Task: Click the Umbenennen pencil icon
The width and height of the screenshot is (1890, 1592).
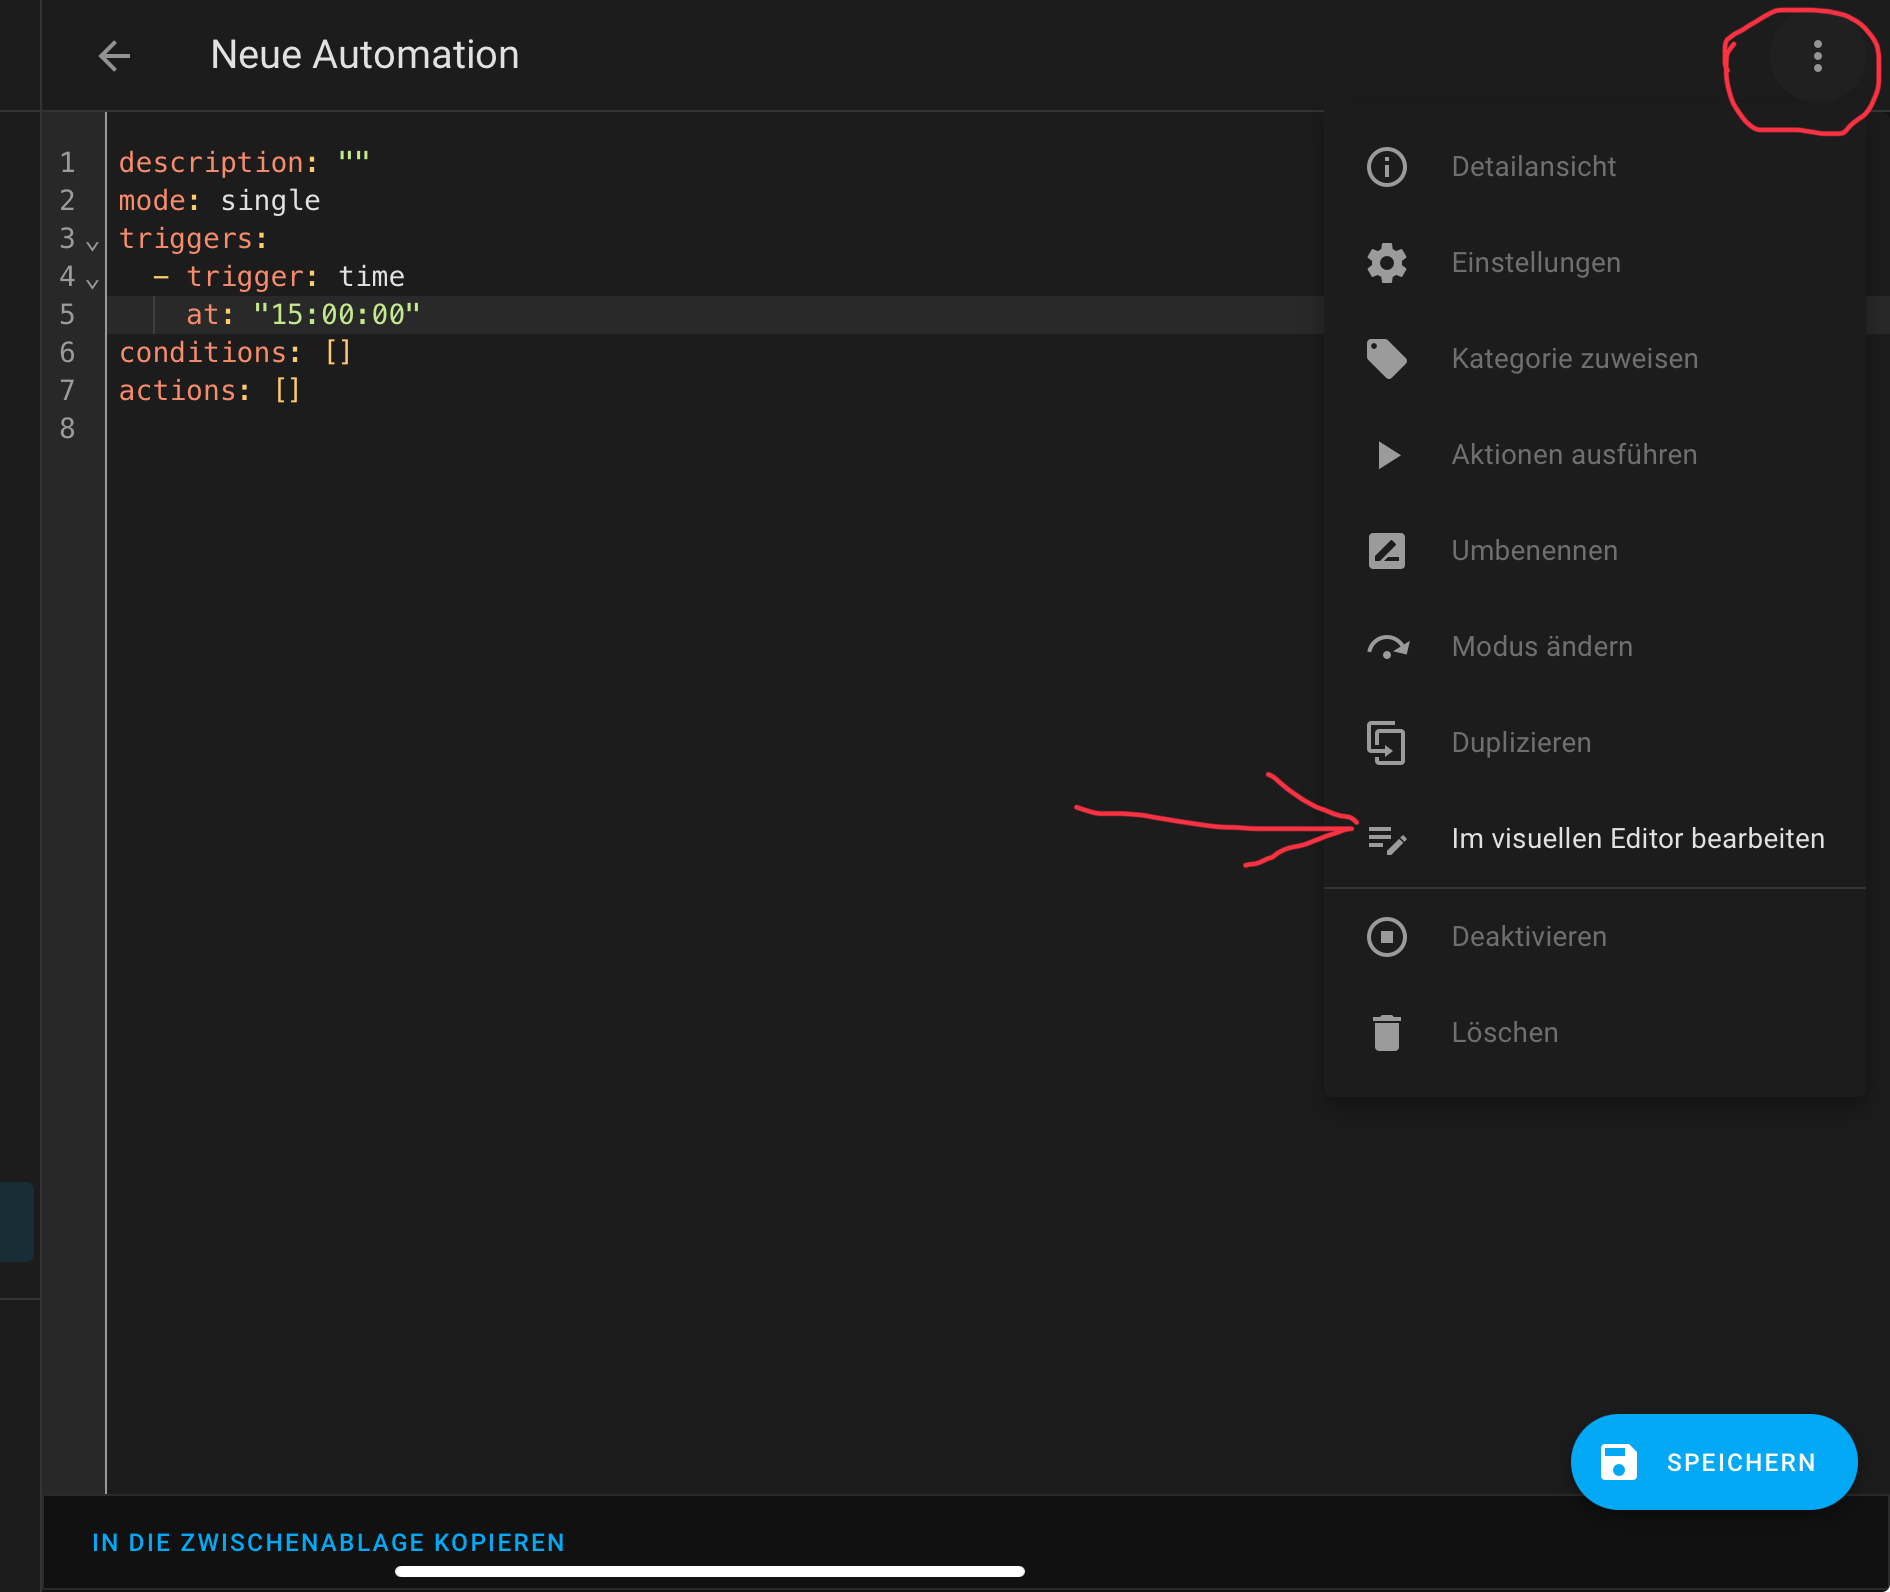Action: [x=1386, y=551]
